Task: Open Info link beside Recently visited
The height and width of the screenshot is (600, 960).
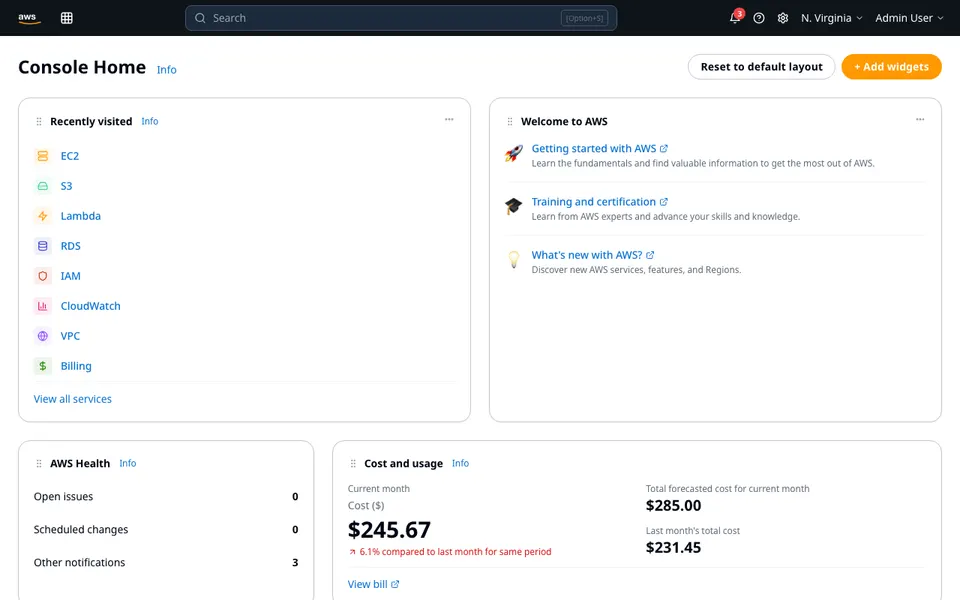Action: (150, 121)
